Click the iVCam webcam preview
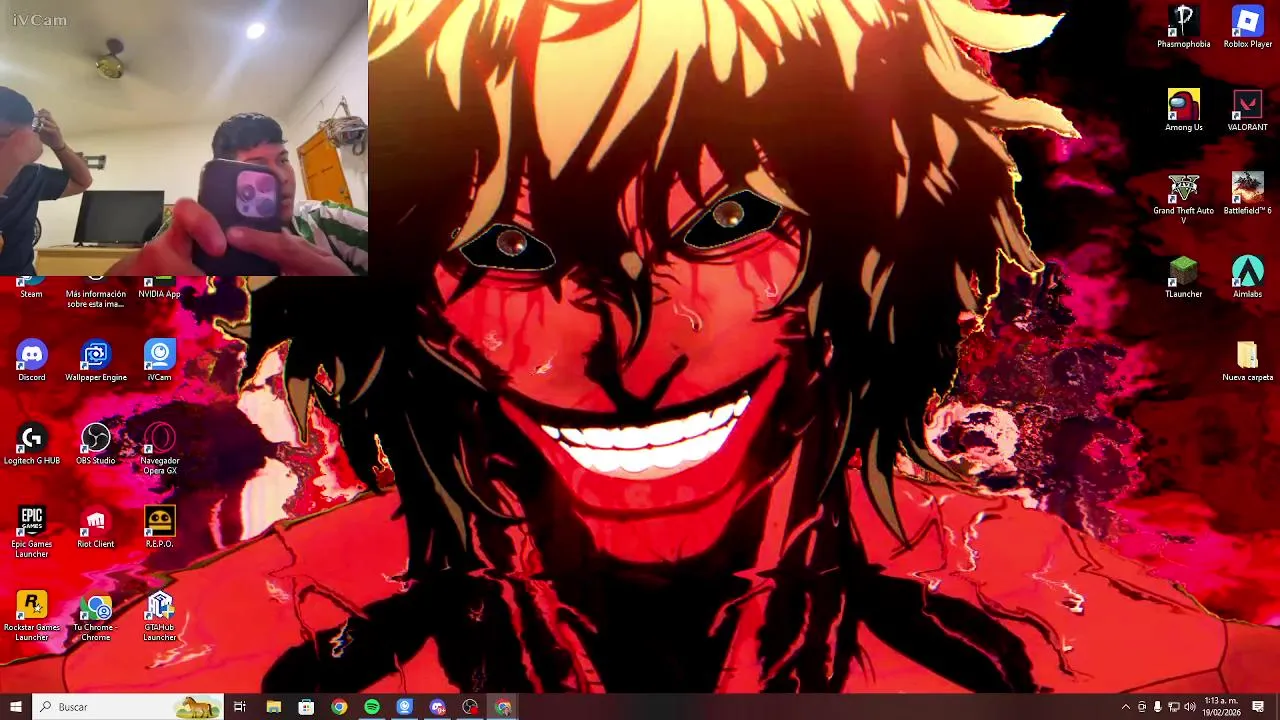This screenshot has width=1280, height=720. tap(184, 138)
